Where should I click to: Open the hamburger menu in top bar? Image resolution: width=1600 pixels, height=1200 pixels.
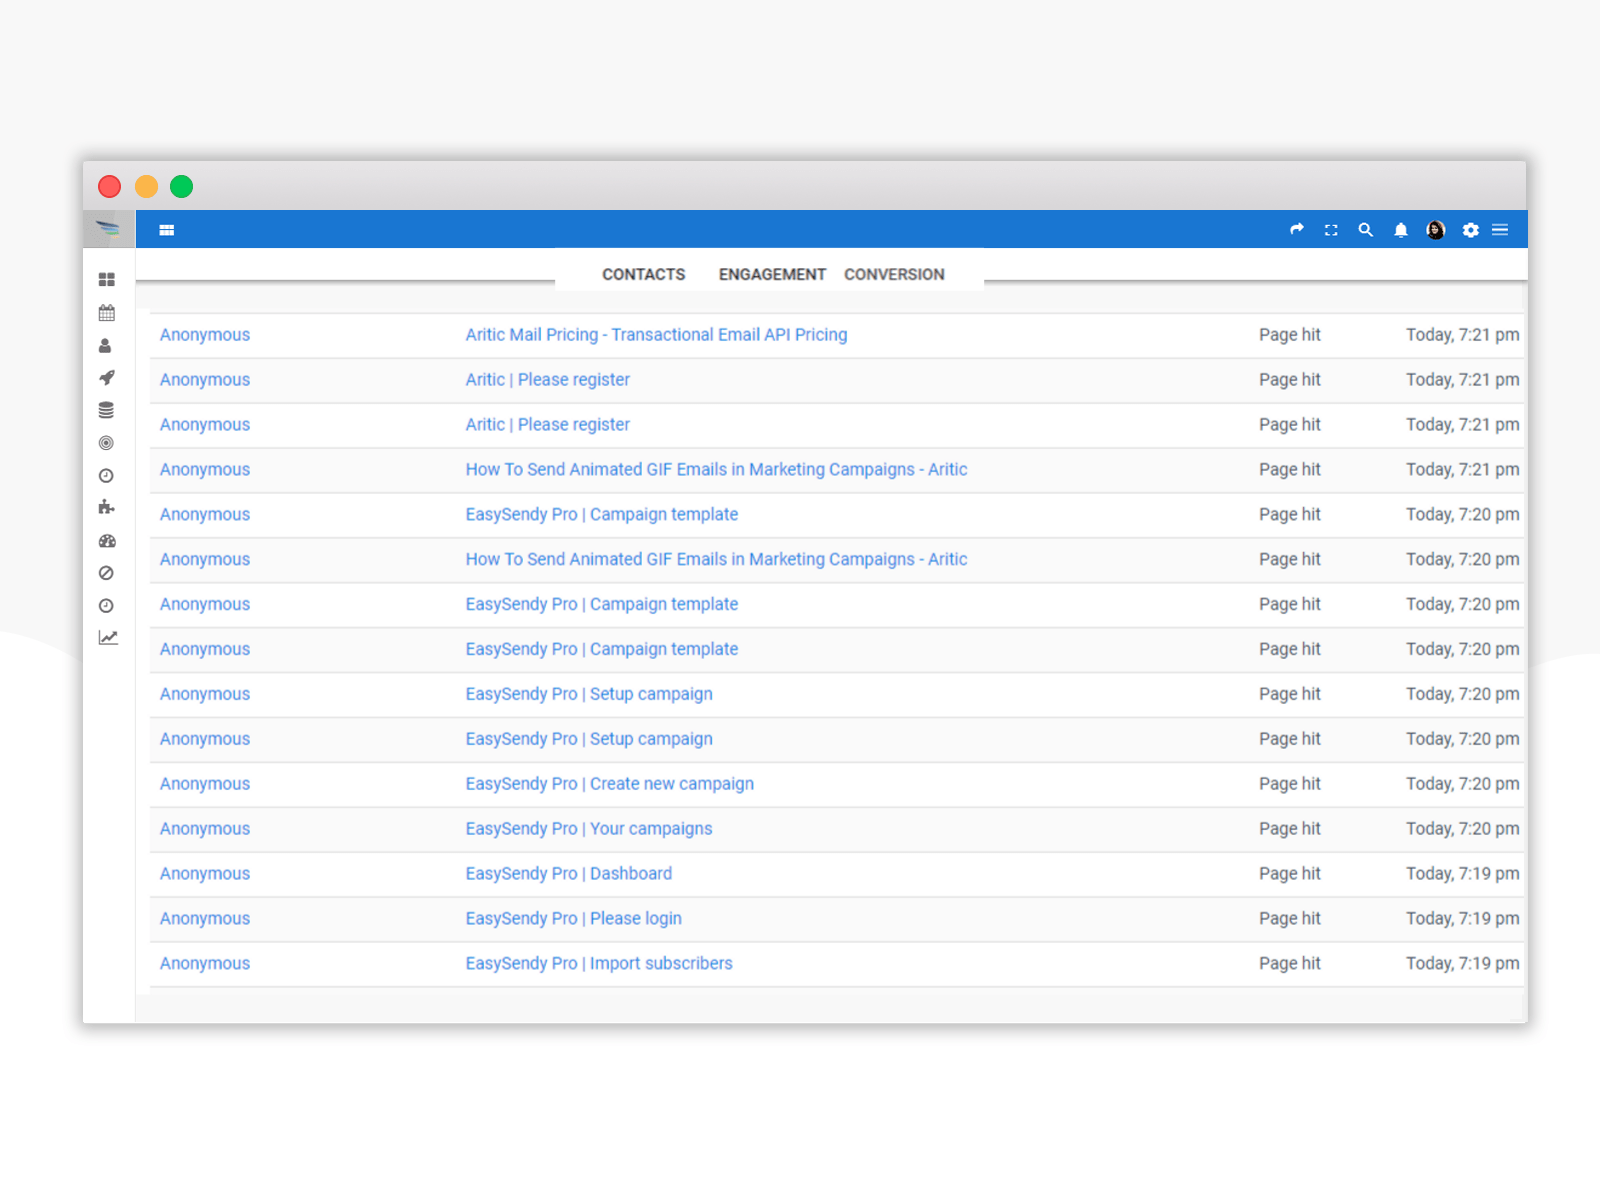click(1500, 230)
